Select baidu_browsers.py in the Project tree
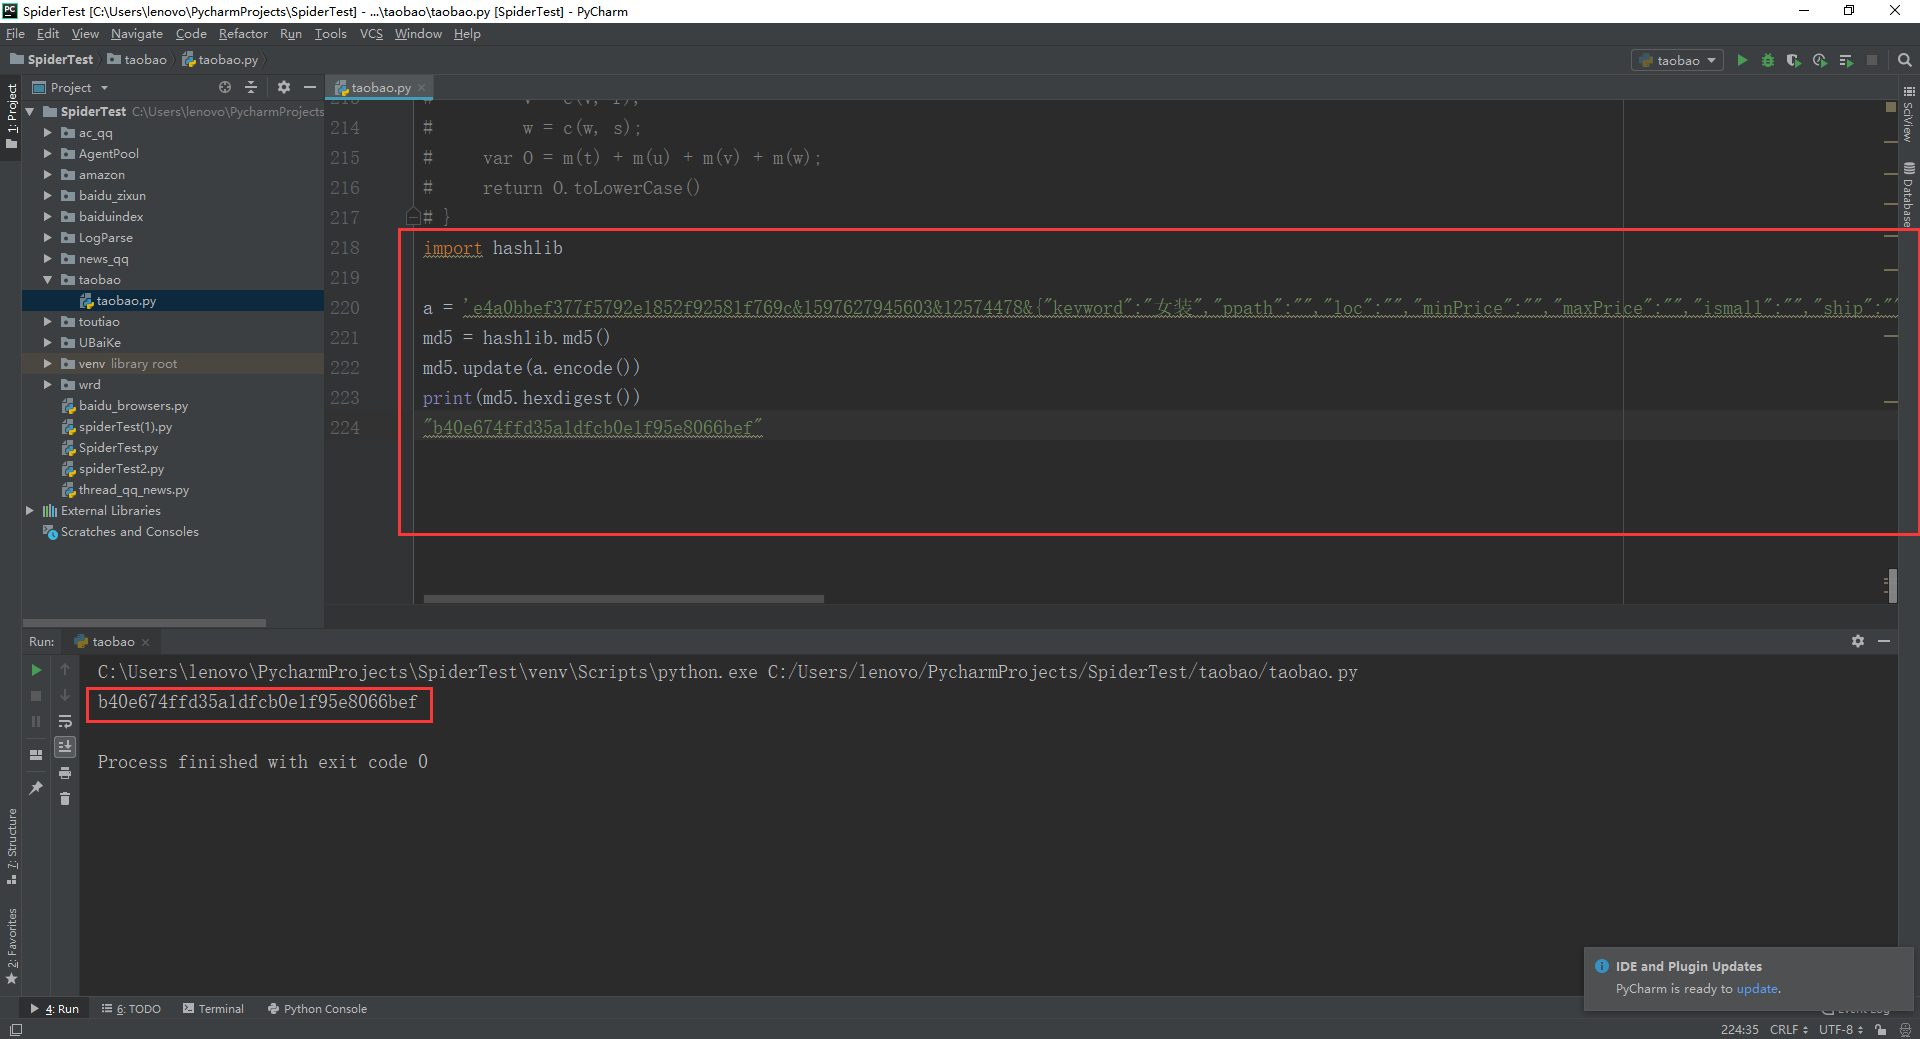The height and width of the screenshot is (1039, 1920). [133, 406]
